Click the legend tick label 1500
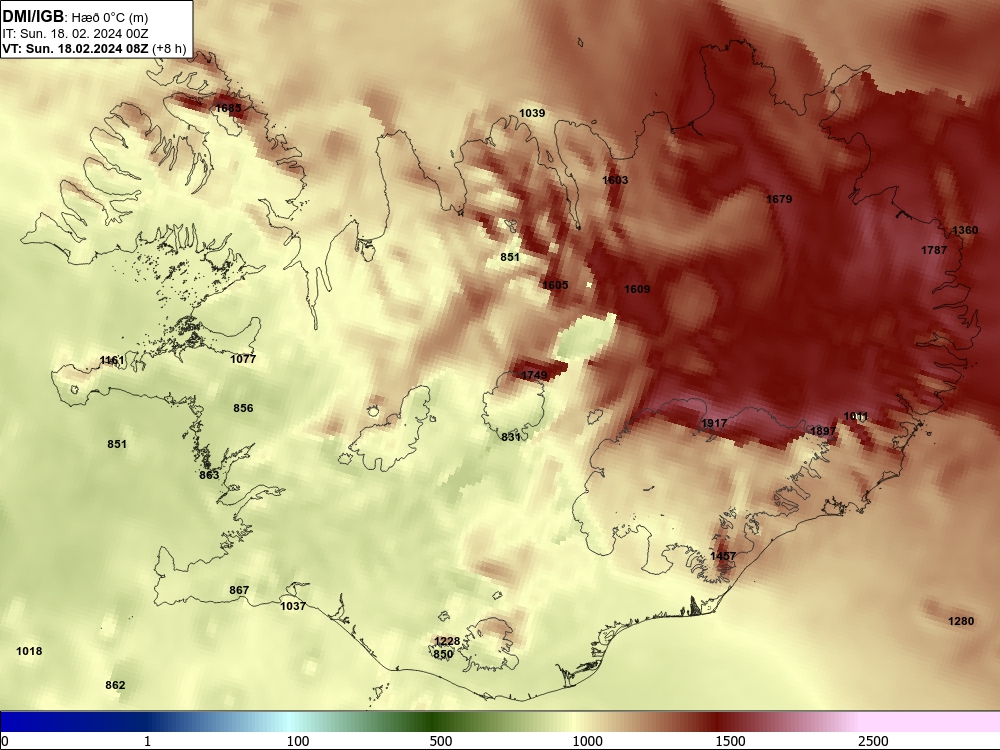The width and height of the screenshot is (1000, 750). point(730,741)
